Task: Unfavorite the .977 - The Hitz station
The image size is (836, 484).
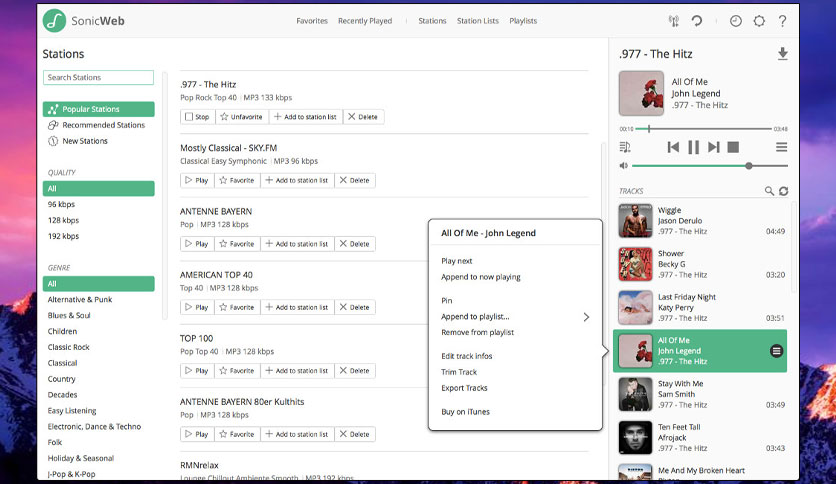Action: [x=242, y=117]
